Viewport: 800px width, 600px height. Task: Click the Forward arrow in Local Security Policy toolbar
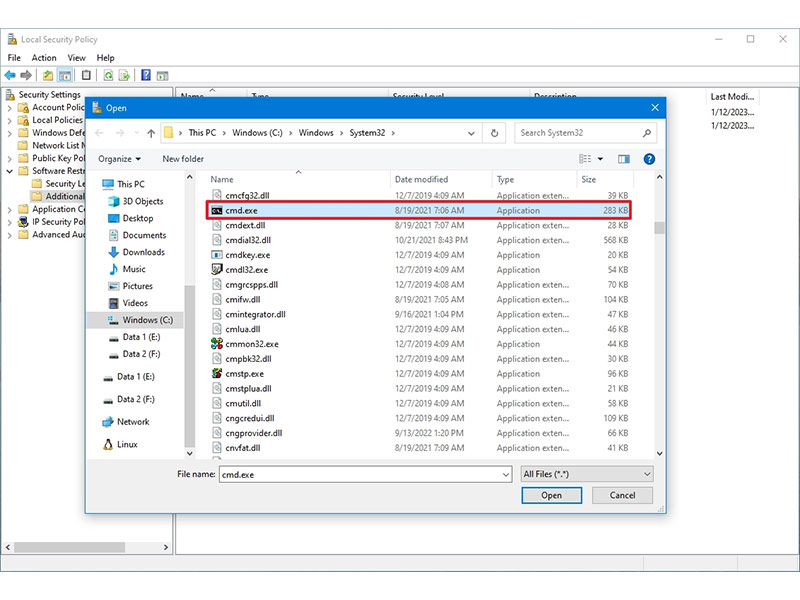pos(26,76)
